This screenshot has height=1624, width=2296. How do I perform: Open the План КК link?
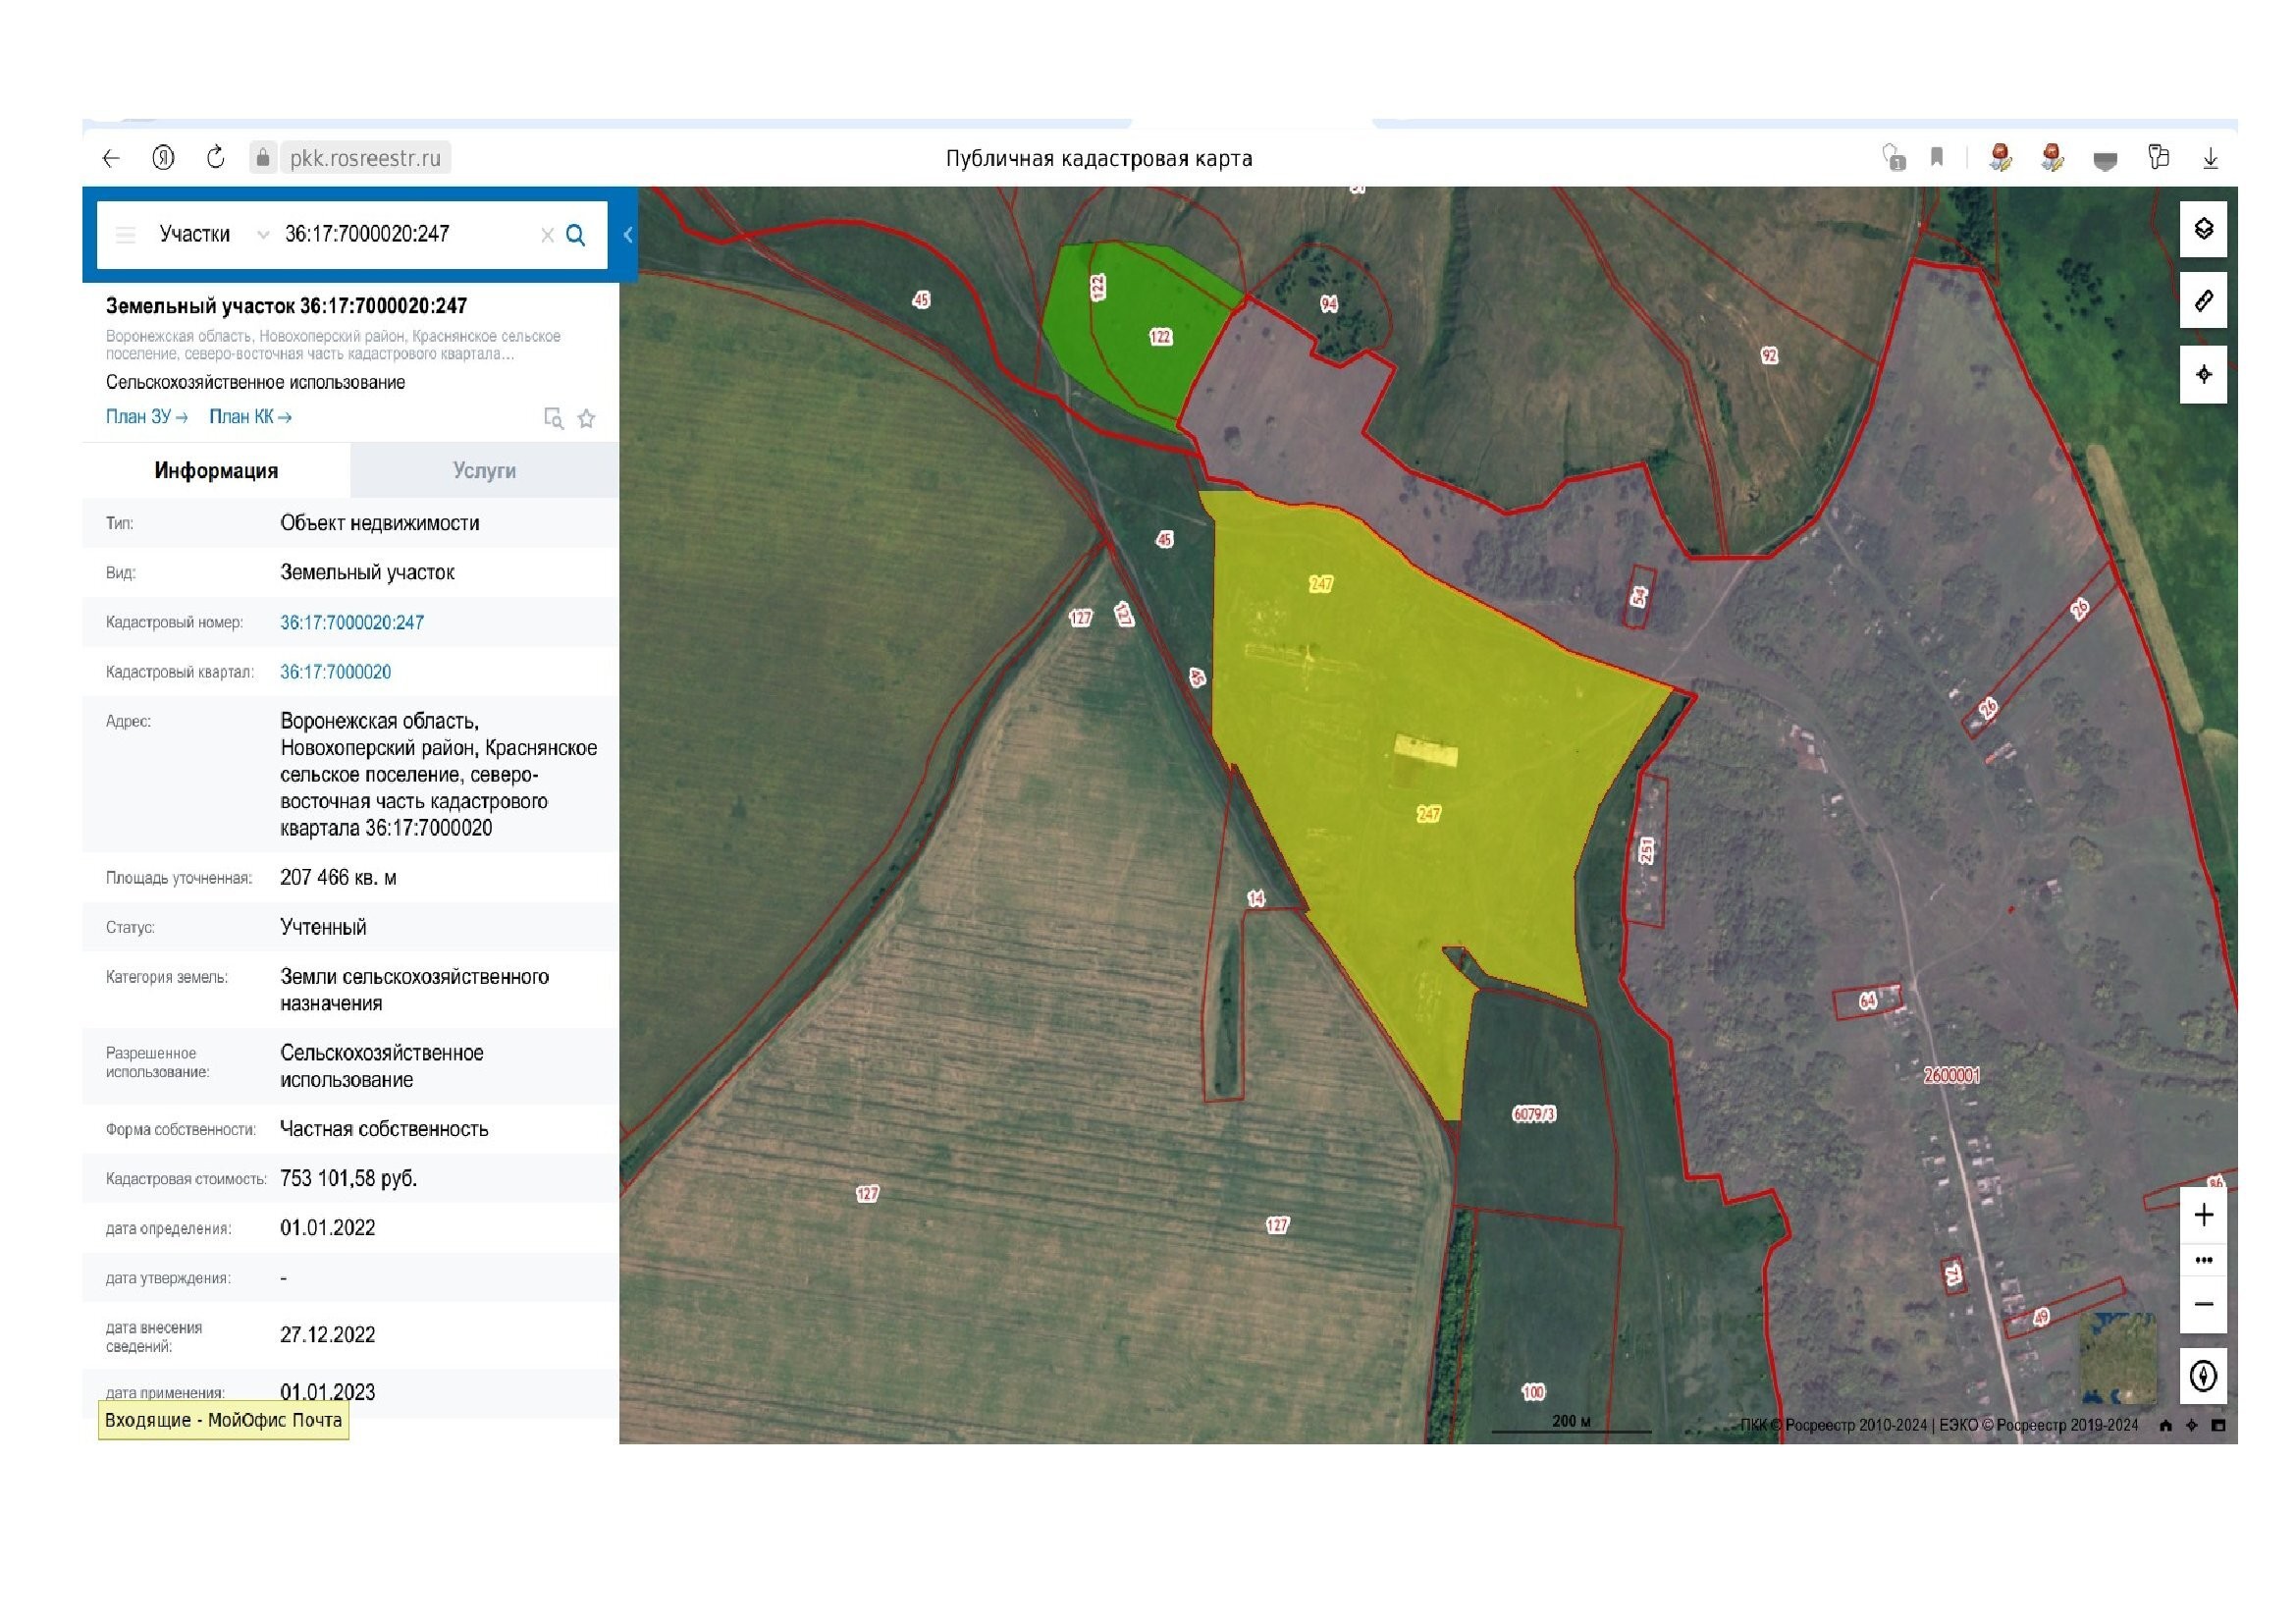[x=250, y=417]
